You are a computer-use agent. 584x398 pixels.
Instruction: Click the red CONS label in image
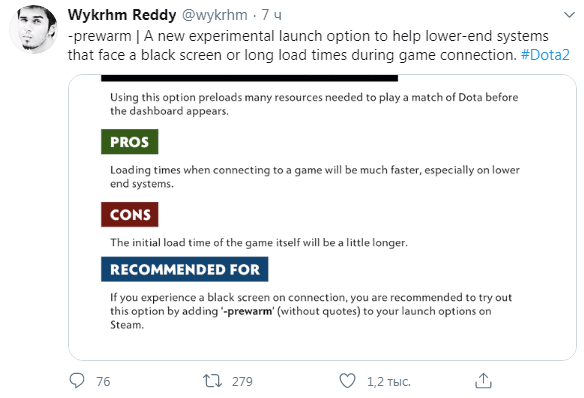[130, 214]
